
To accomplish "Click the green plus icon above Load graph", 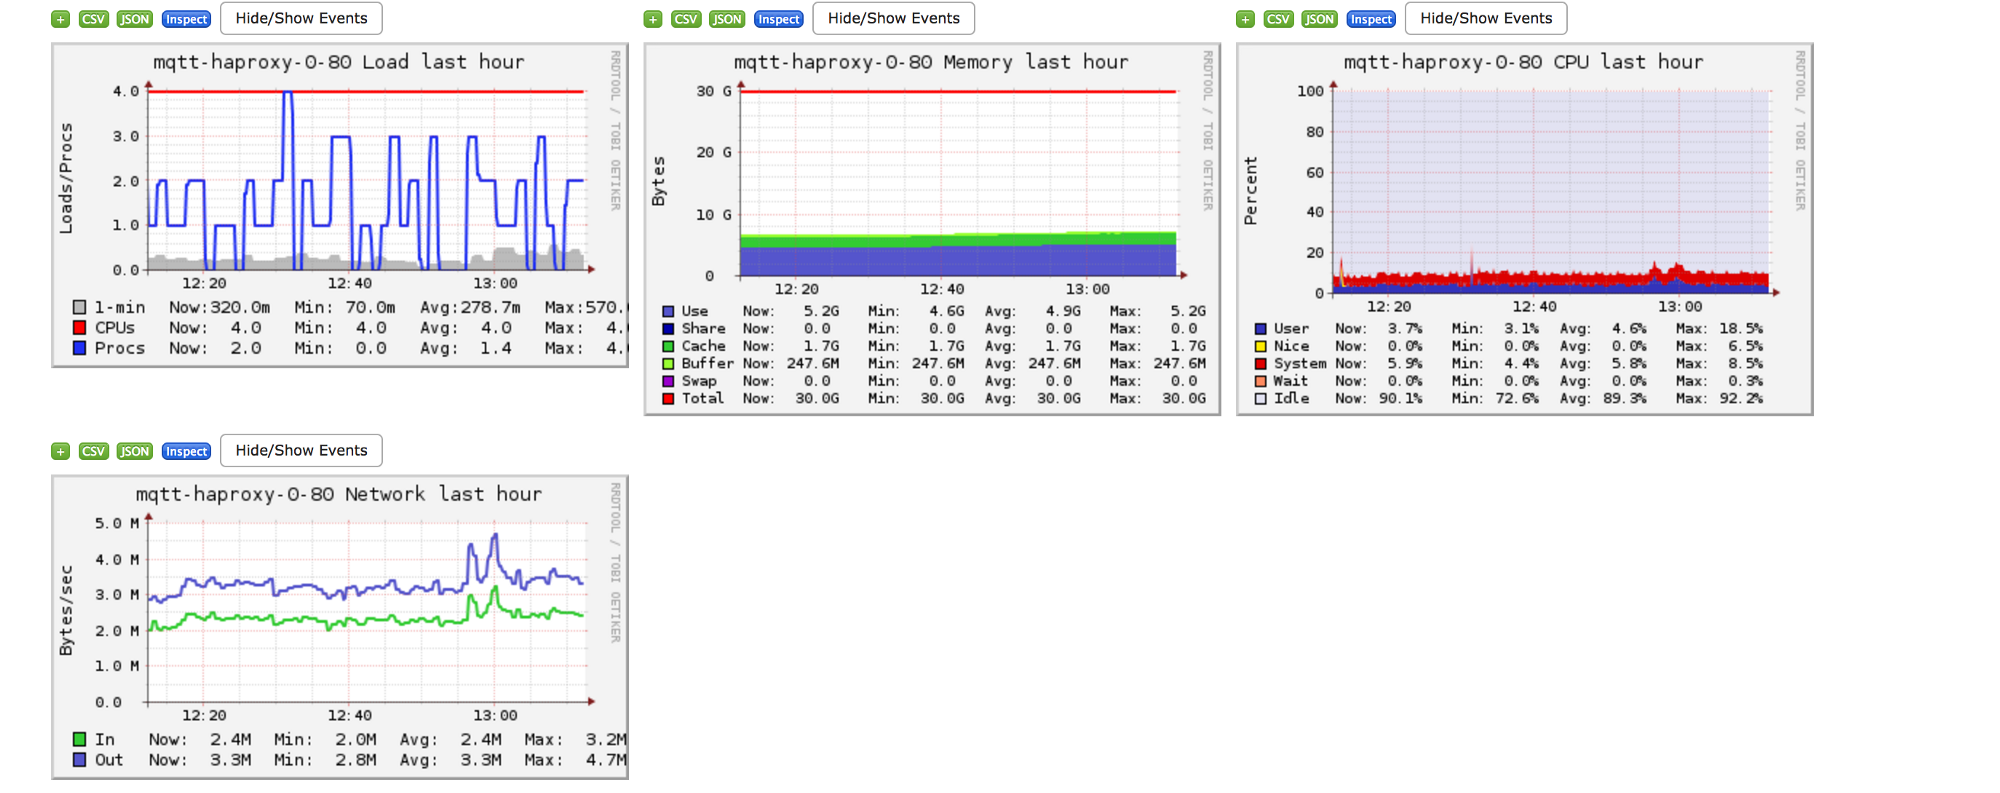I will (61, 19).
